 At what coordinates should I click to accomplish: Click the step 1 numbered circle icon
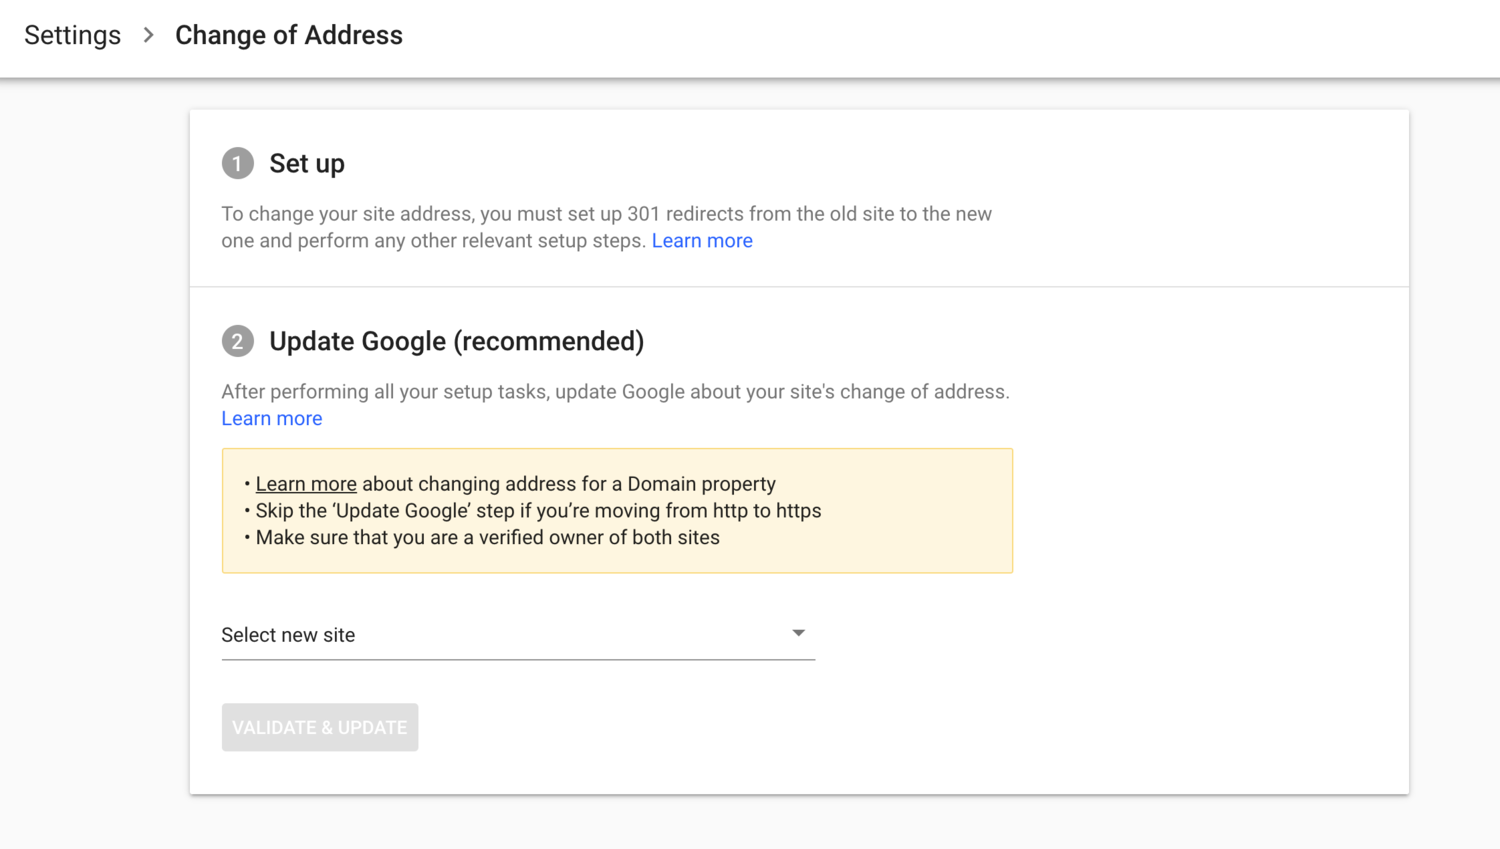pyautogui.click(x=237, y=163)
